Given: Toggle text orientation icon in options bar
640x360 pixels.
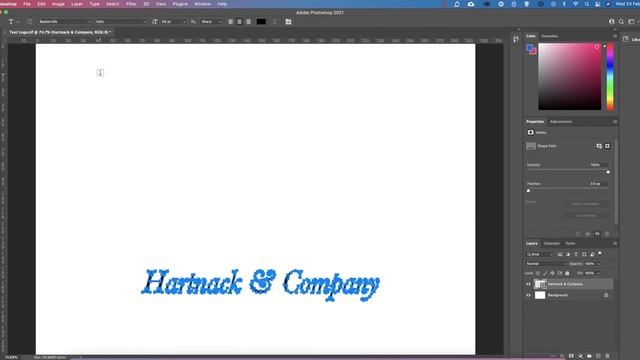Looking at the screenshot, I should [x=29, y=22].
